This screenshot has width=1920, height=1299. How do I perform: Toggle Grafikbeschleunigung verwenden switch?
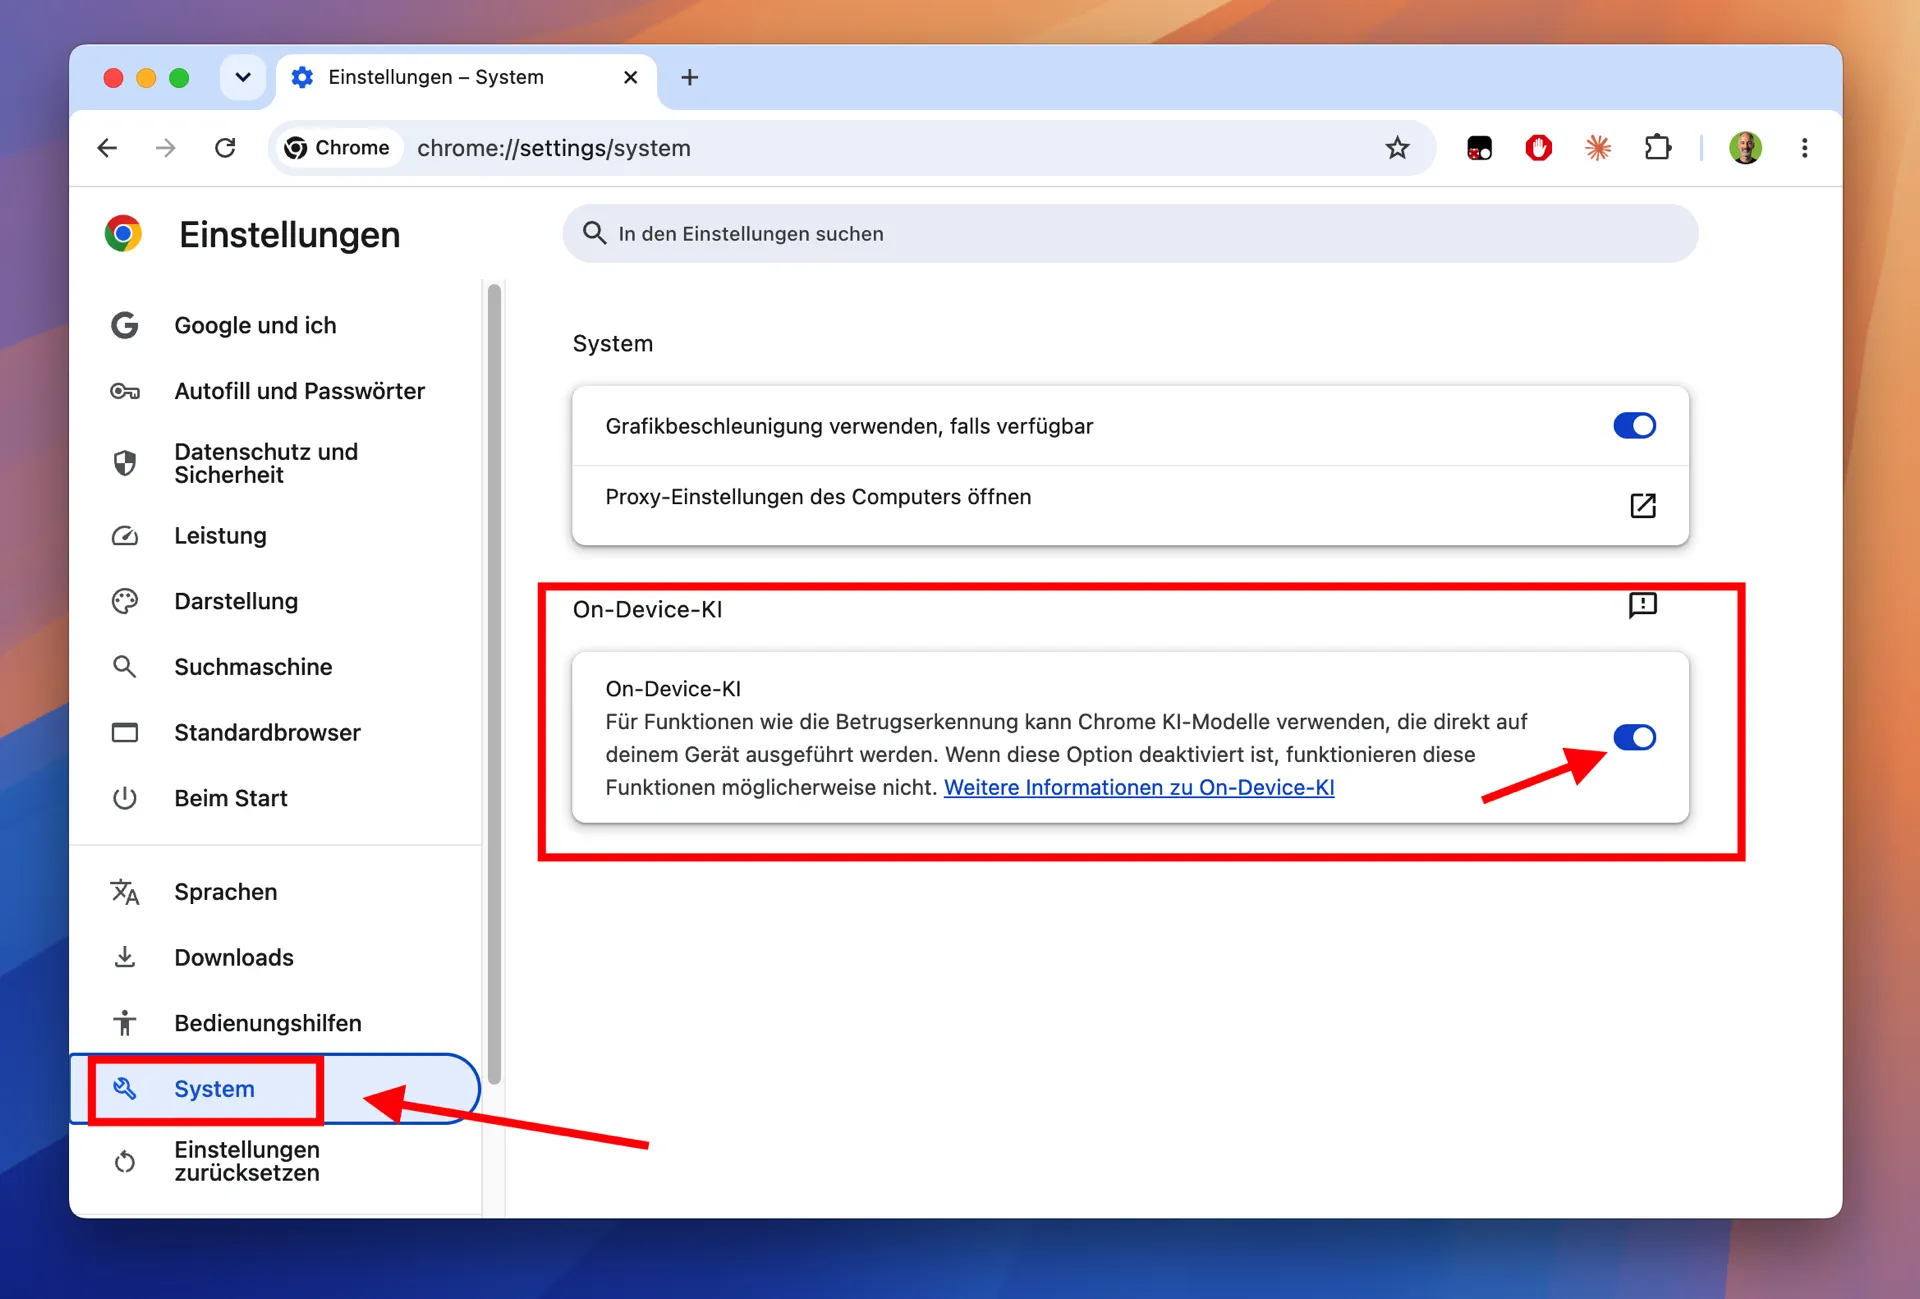[1634, 426]
